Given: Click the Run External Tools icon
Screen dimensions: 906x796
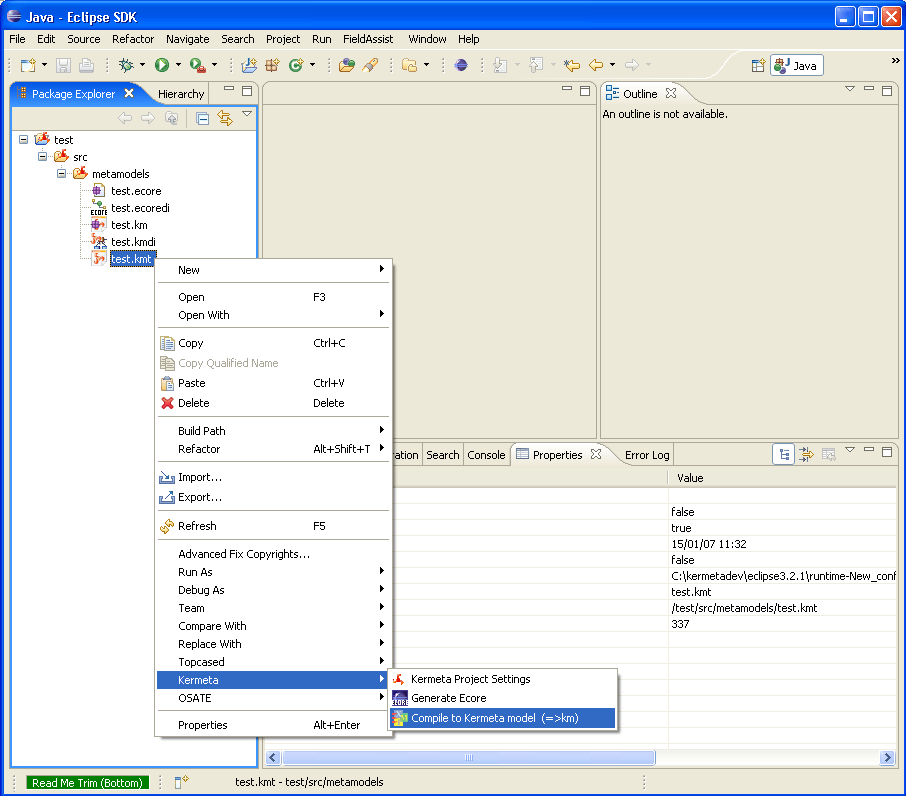Looking at the screenshot, I should point(198,65).
